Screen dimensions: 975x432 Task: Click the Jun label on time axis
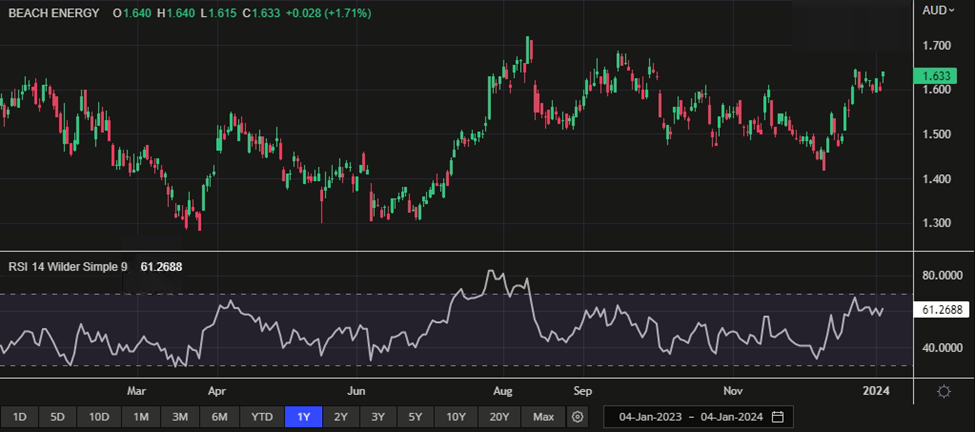point(356,391)
